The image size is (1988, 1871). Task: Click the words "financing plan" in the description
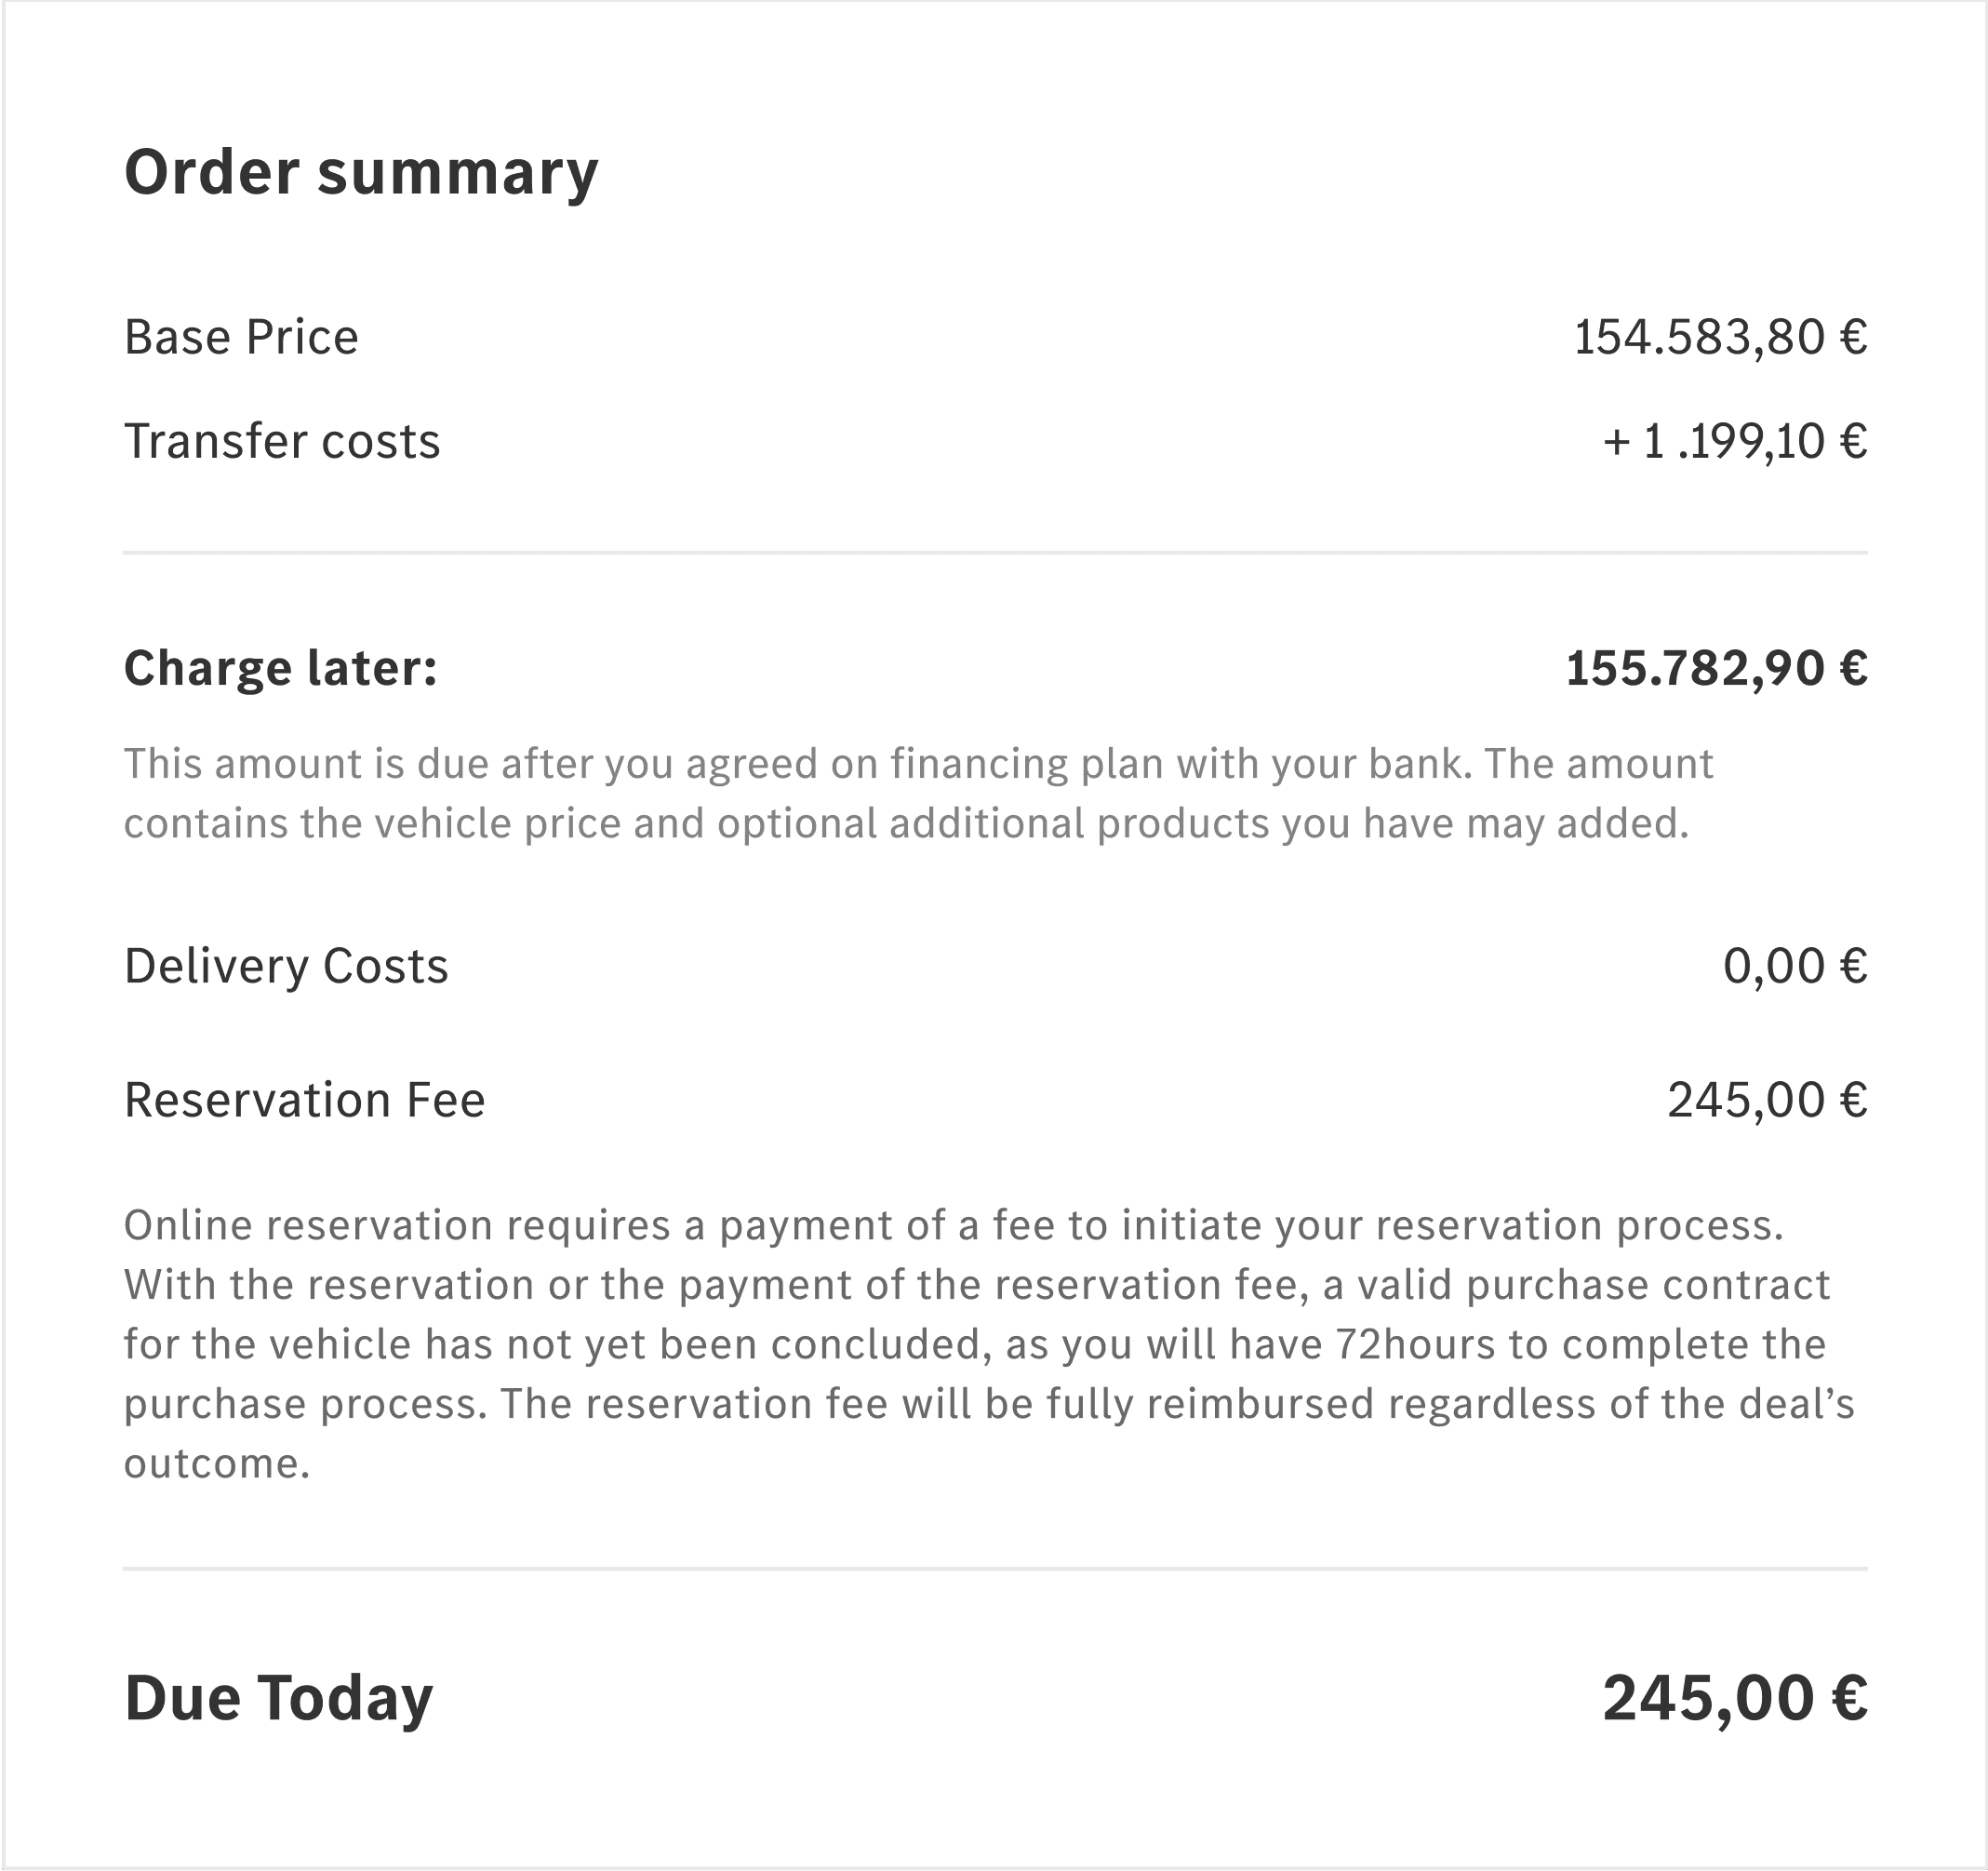[x=1026, y=764]
